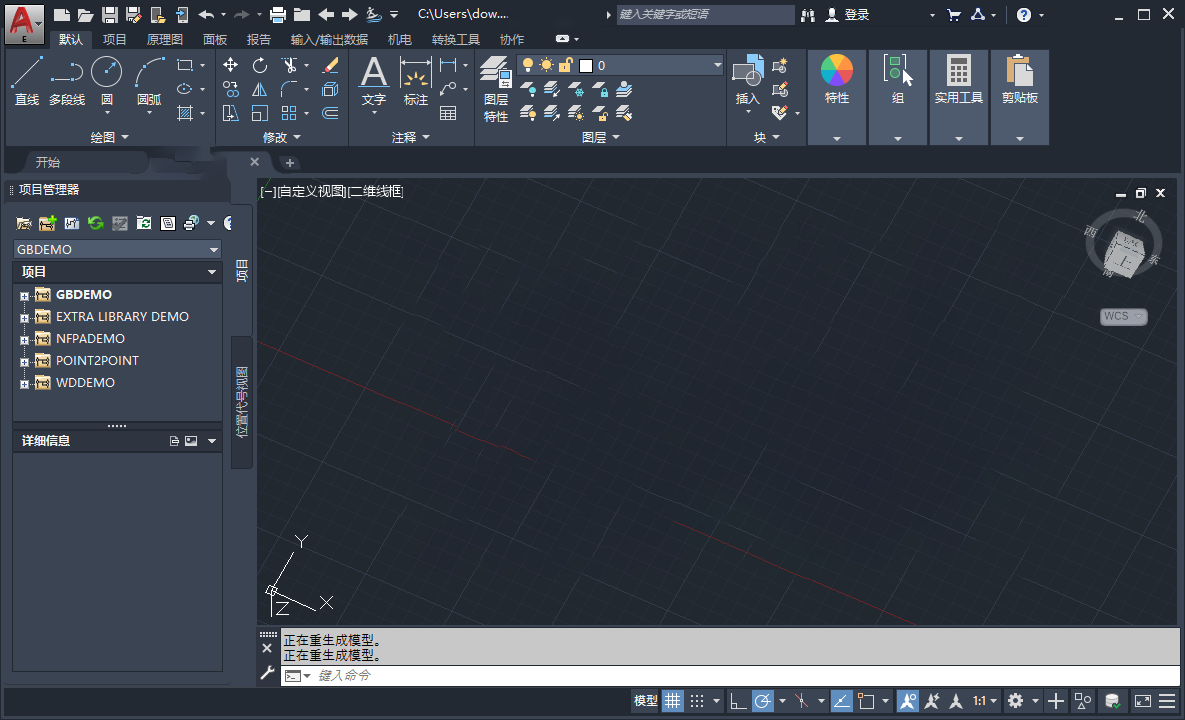Expand the 绘图 panel dropdown
The image size is (1185, 720).
tap(110, 138)
